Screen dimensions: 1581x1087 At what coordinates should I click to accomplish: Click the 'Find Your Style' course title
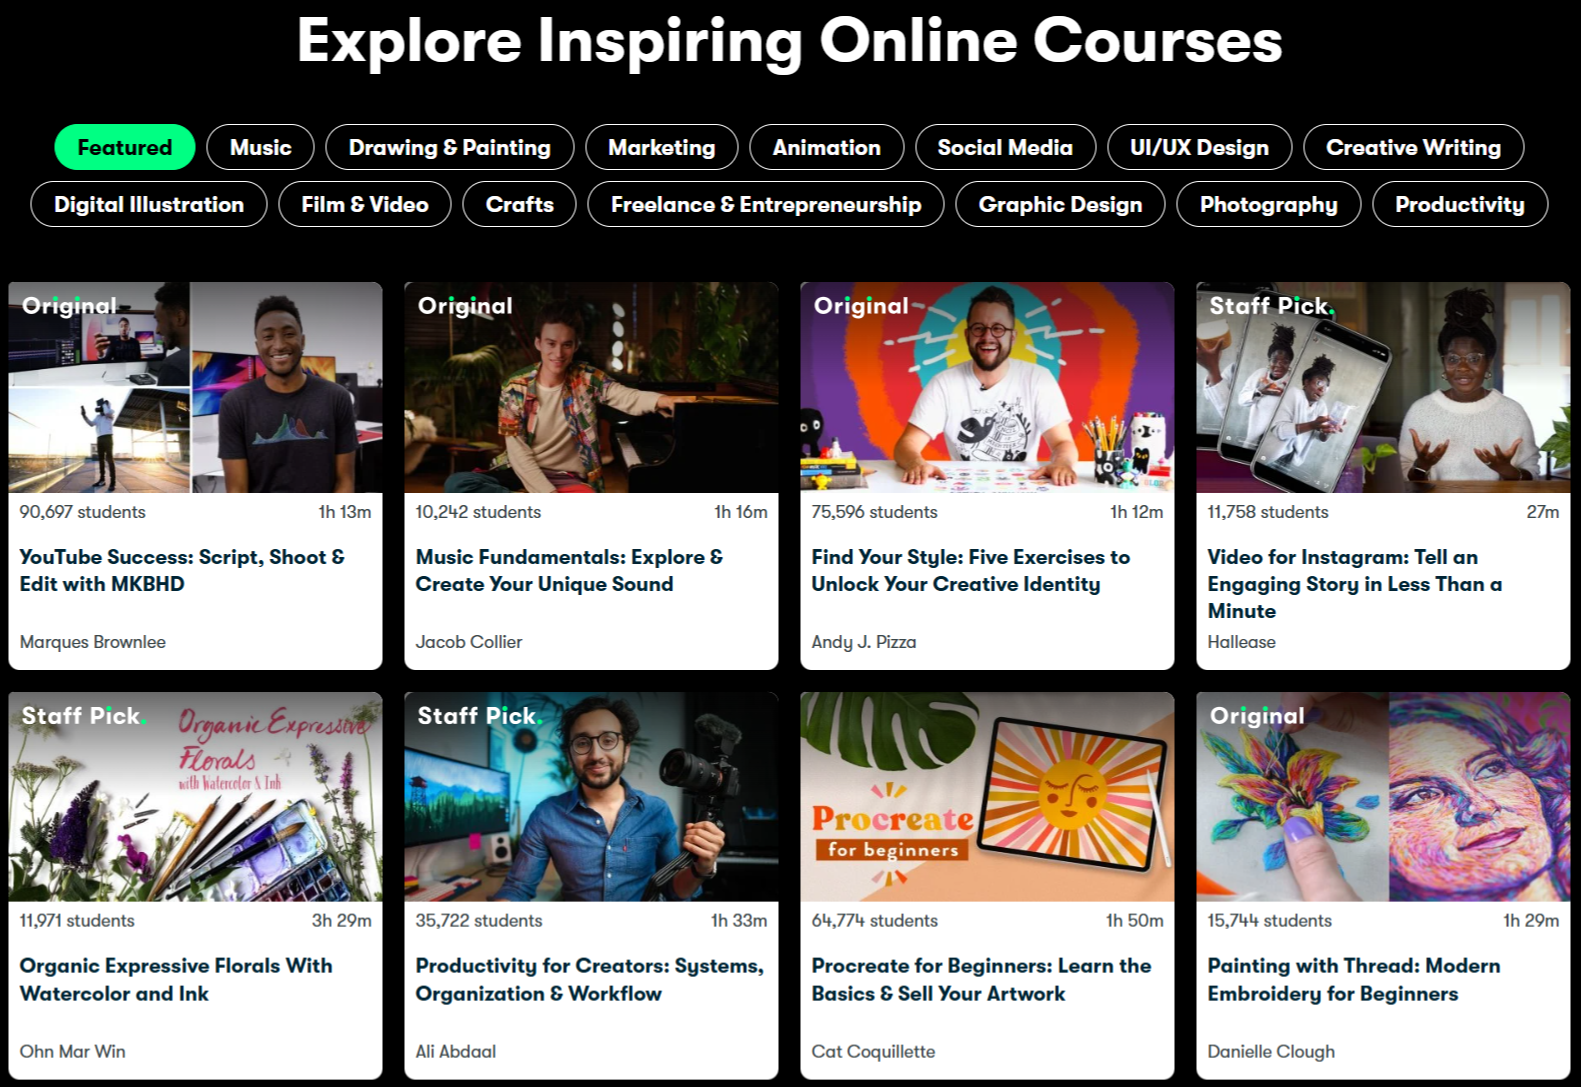[x=971, y=570]
